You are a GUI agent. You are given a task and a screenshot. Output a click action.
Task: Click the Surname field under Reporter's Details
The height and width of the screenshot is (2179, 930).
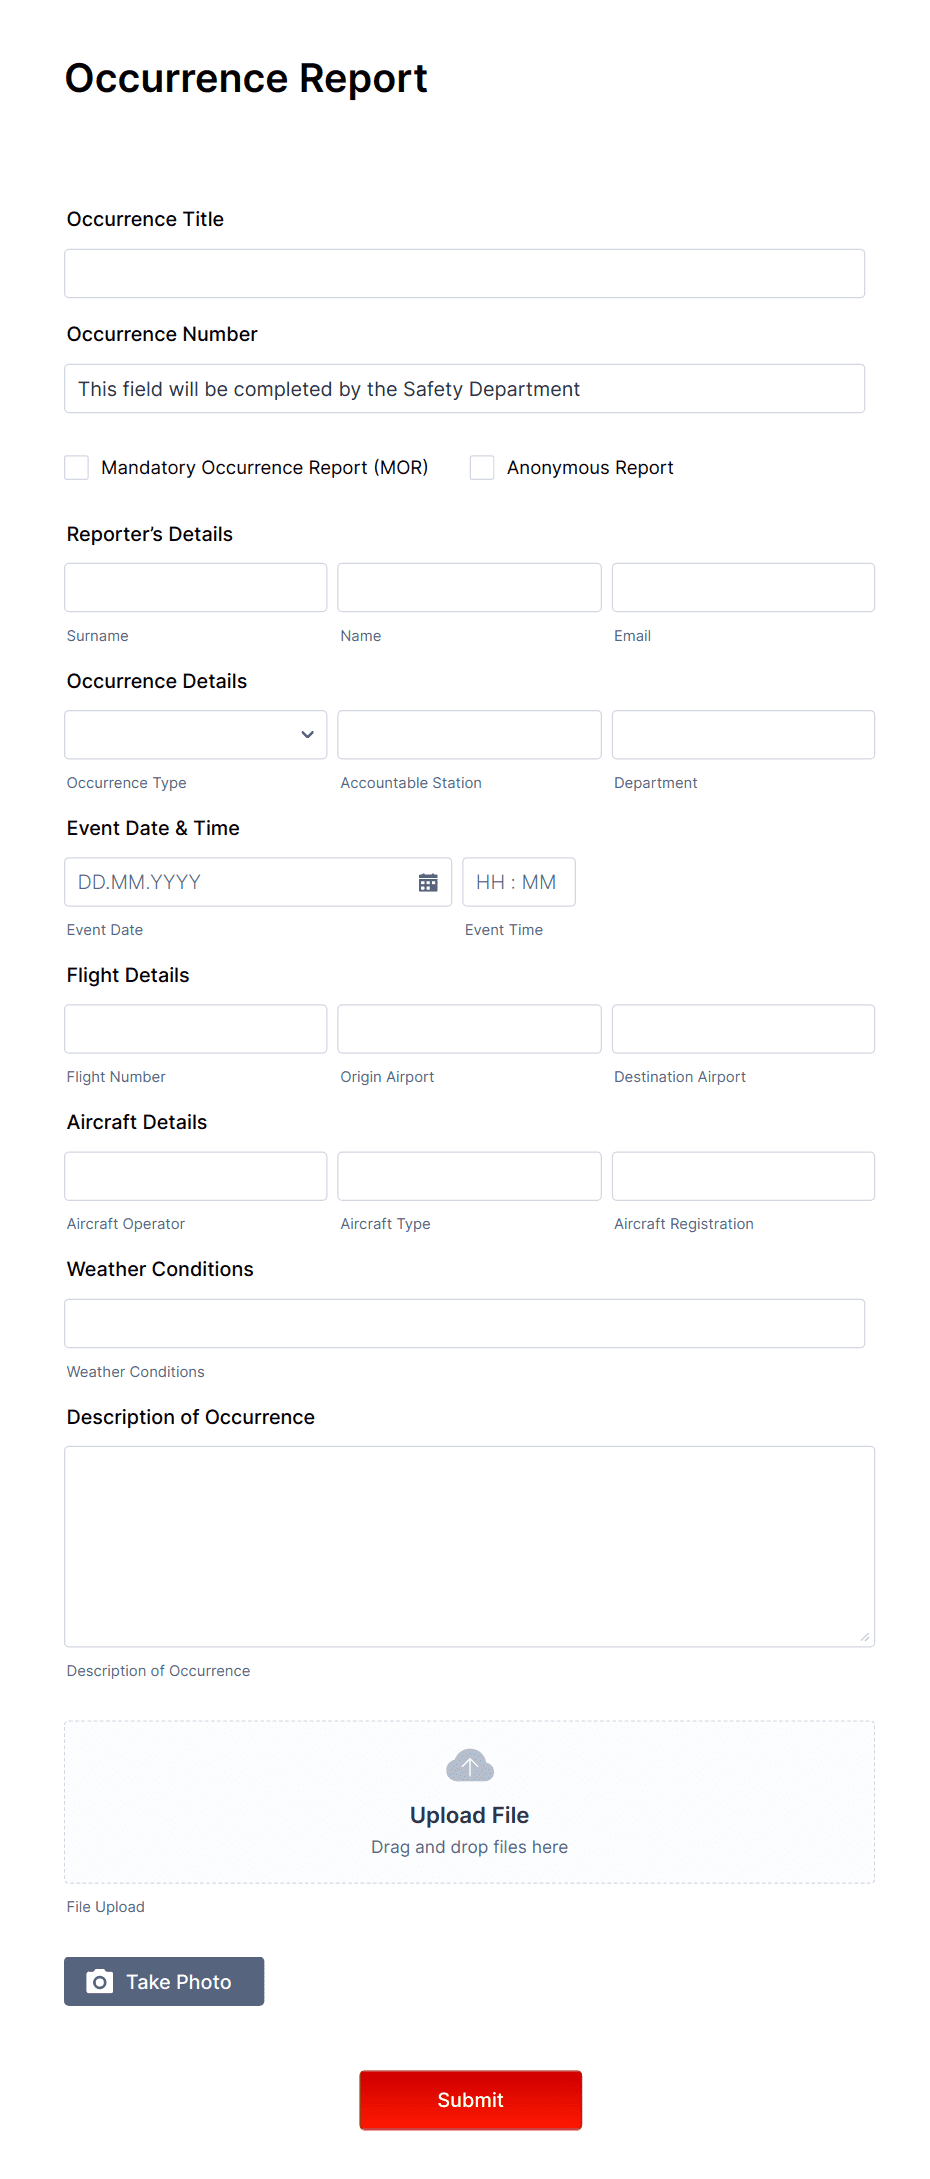click(195, 587)
